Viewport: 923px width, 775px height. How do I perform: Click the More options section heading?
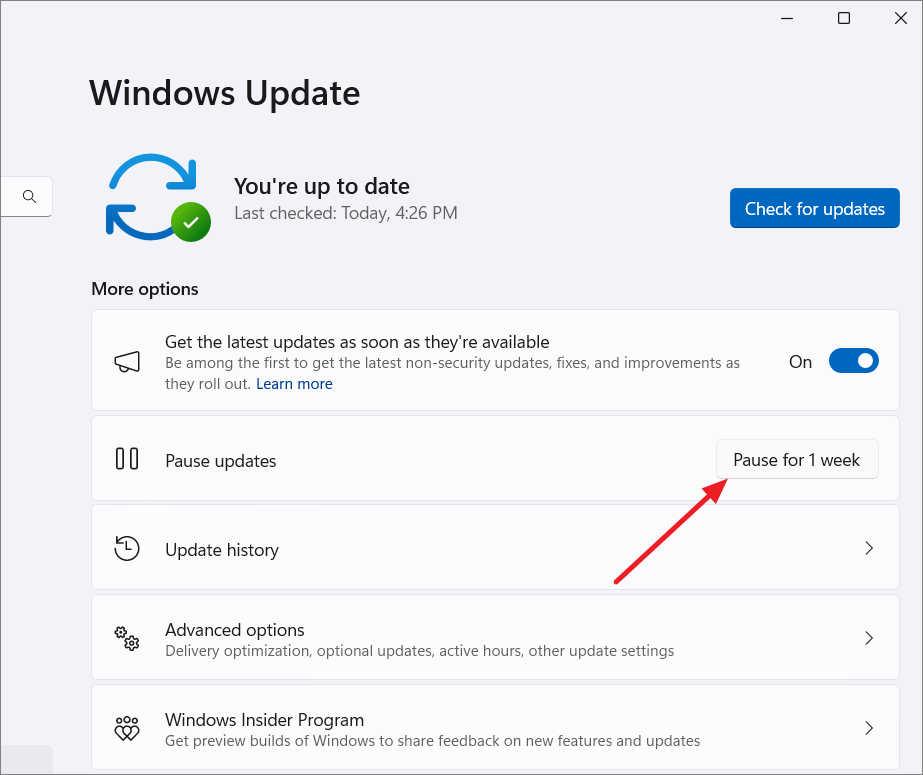pyautogui.click(x=145, y=289)
